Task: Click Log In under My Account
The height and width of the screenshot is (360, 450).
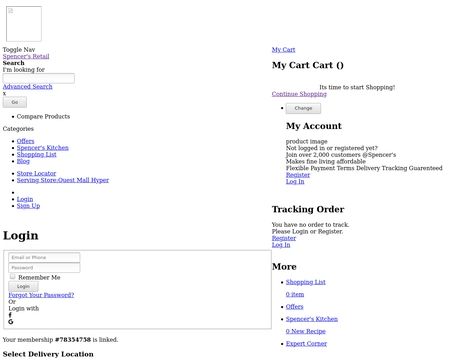Action: pyautogui.click(x=295, y=181)
